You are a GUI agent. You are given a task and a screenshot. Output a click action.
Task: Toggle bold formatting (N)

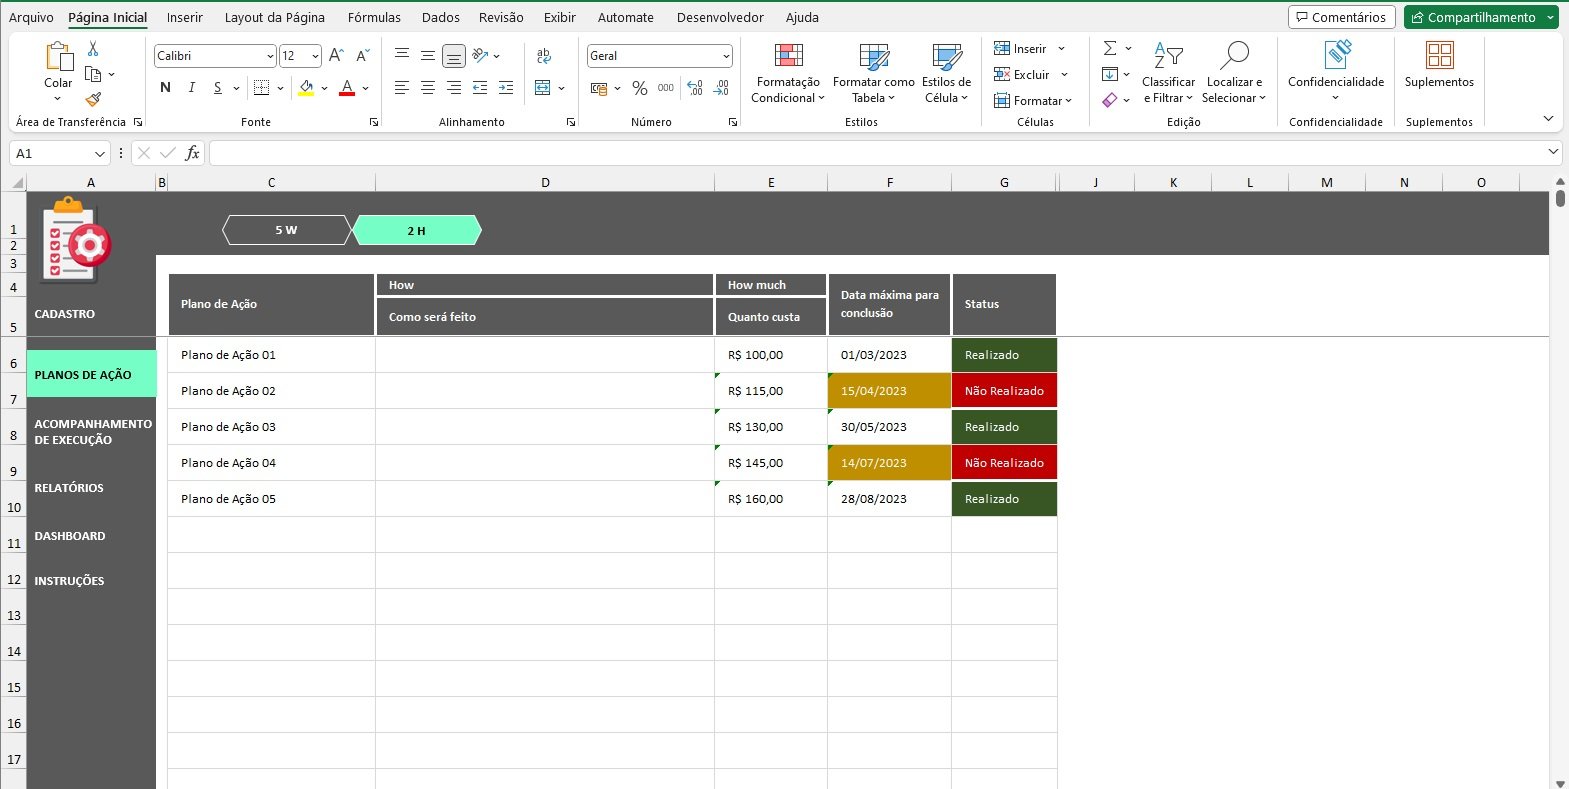coord(165,88)
